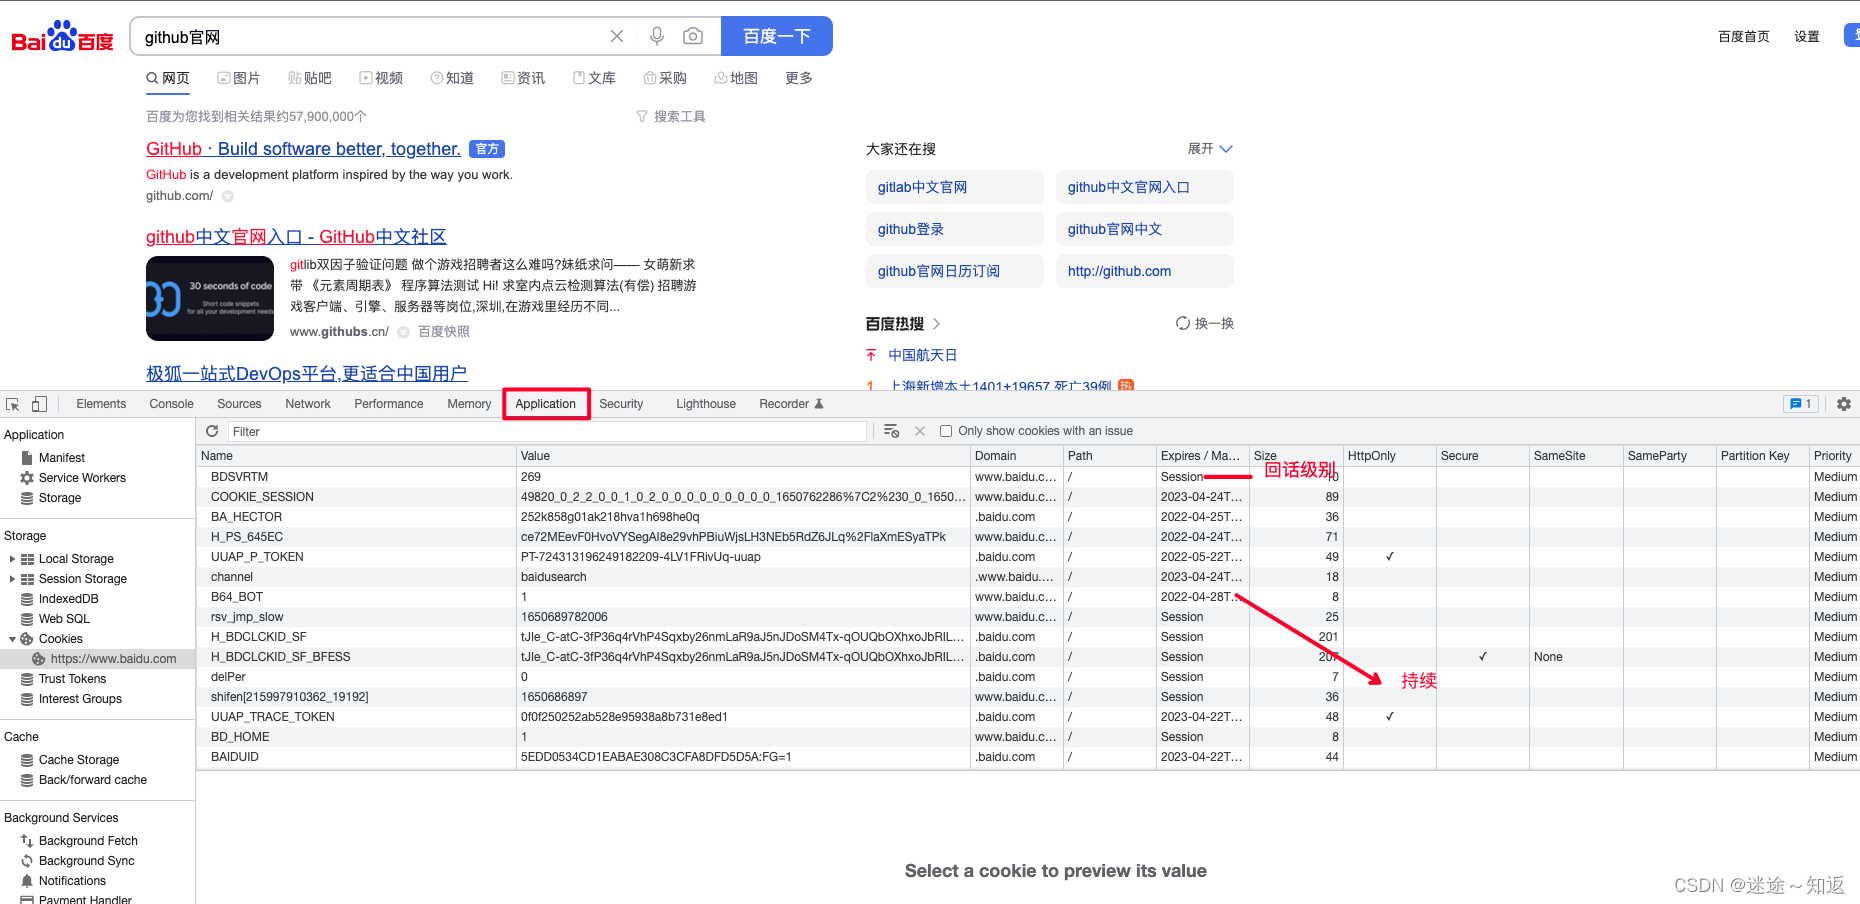Open DevTools settings gear icon
Image resolution: width=1860 pixels, height=904 pixels.
(1843, 403)
